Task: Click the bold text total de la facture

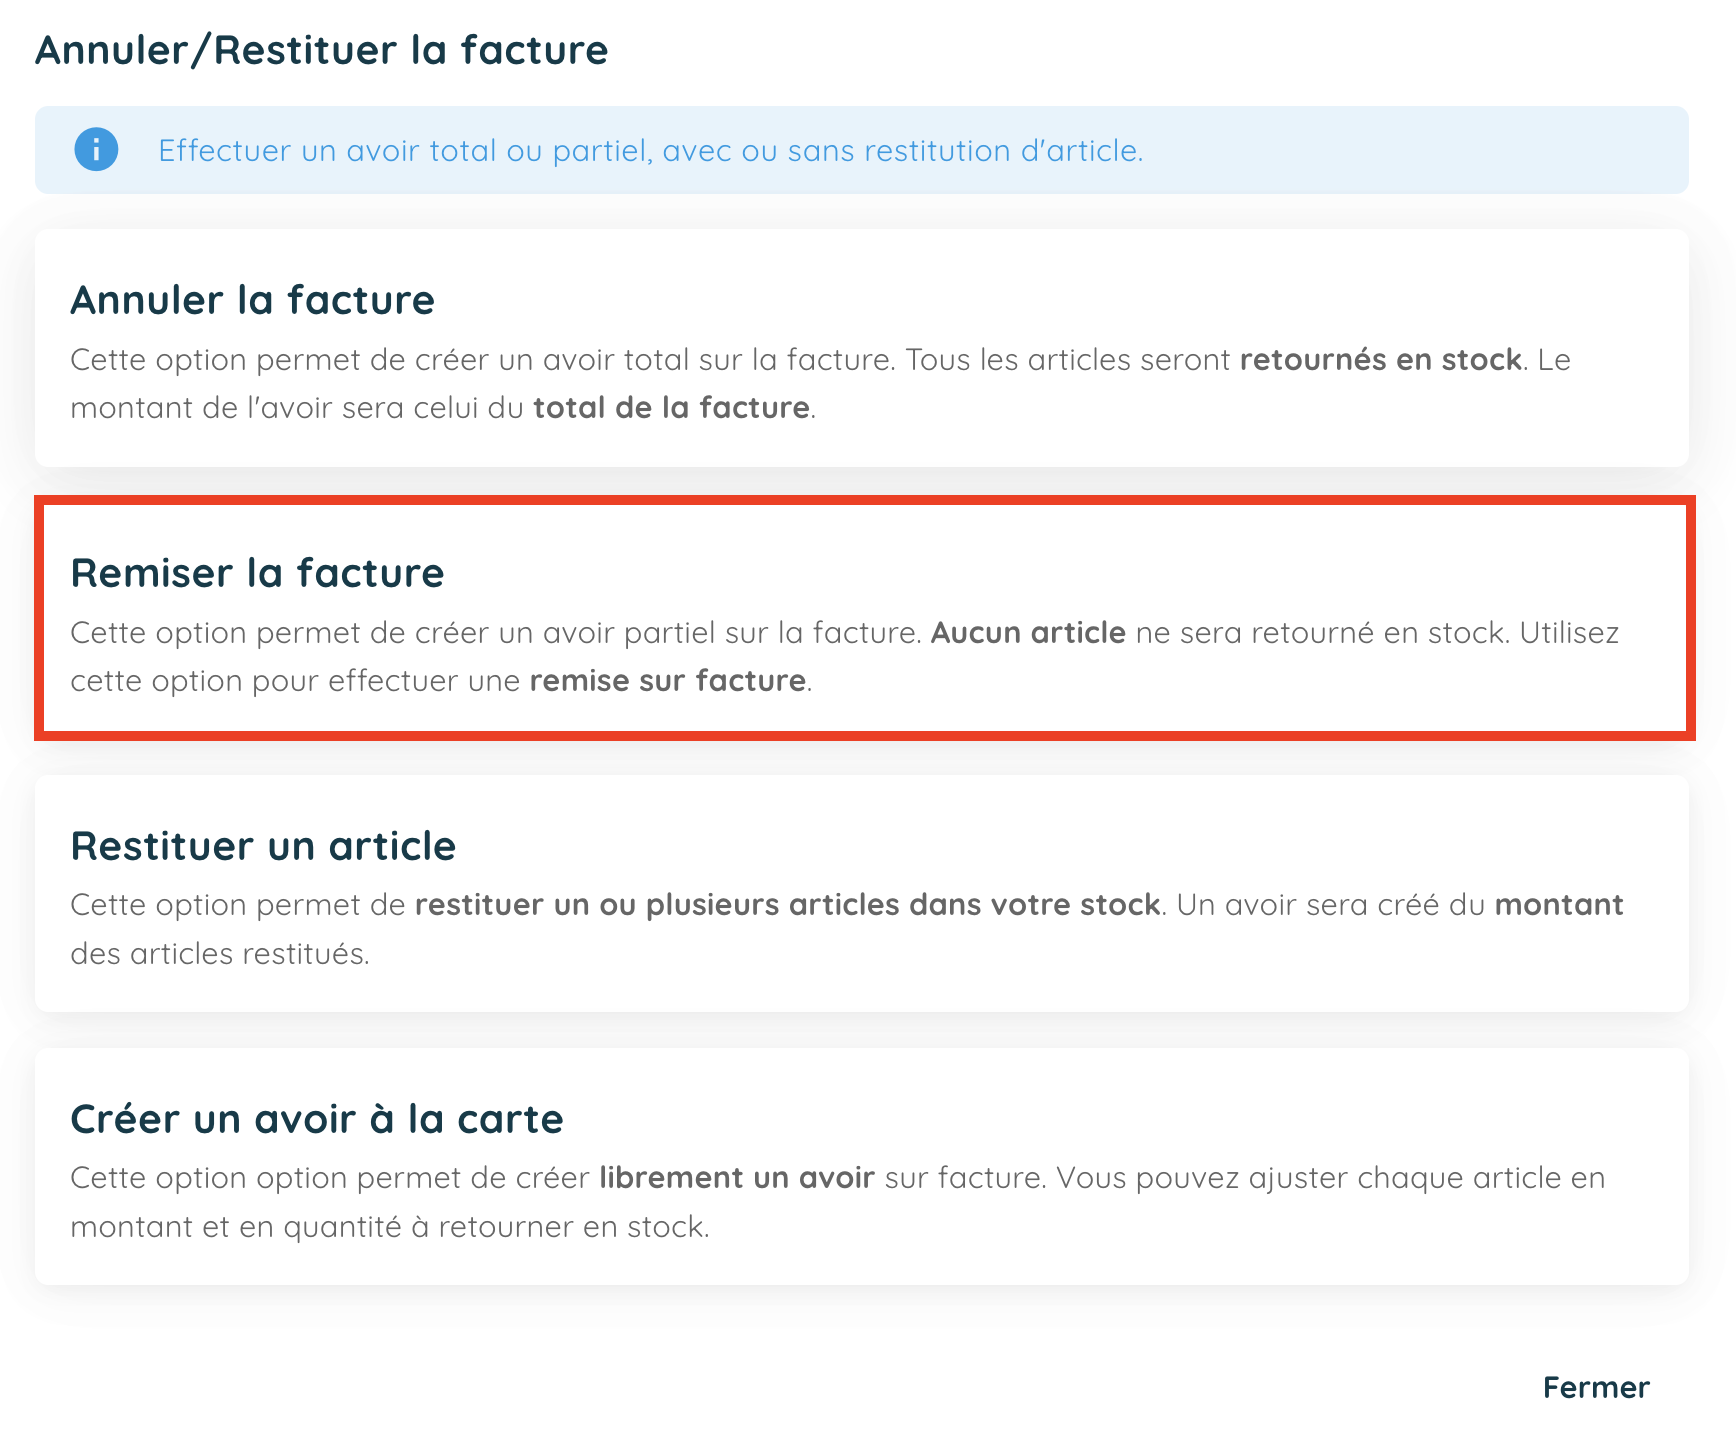Action: tap(670, 407)
